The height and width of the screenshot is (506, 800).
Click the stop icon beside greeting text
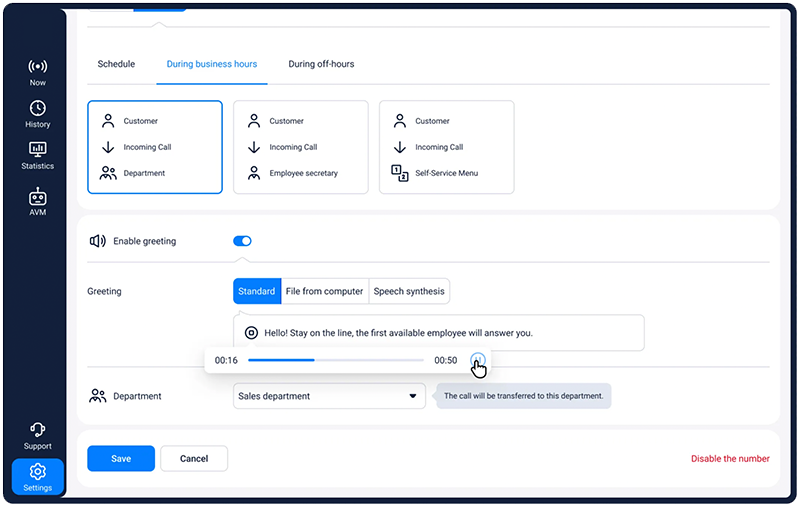[251, 333]
